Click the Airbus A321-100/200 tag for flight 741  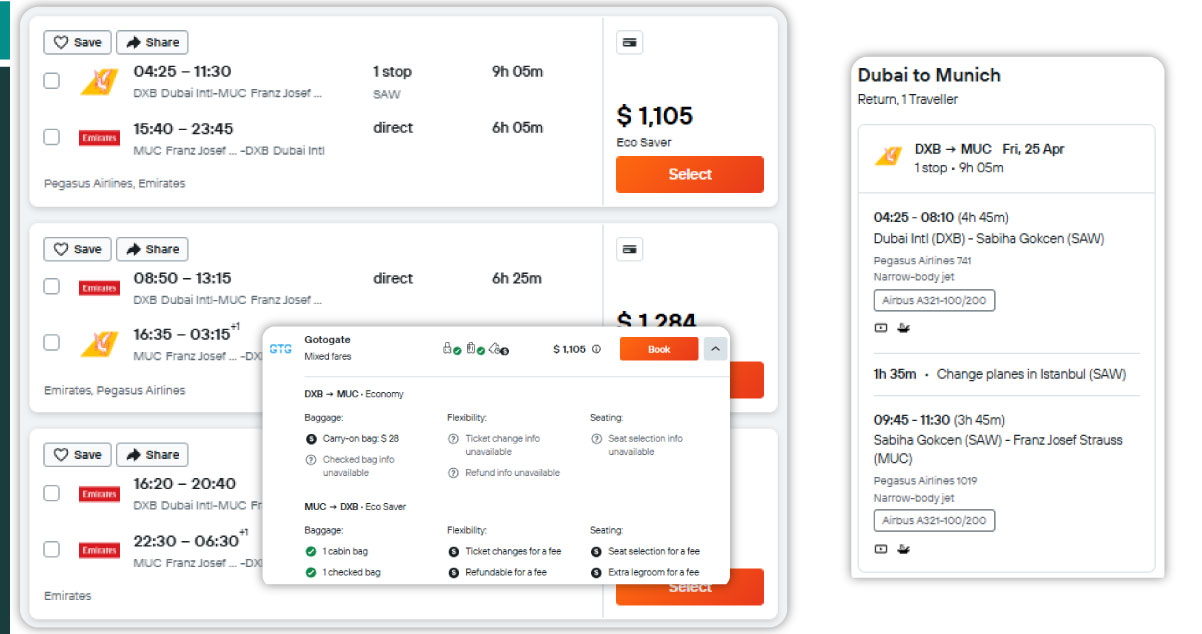coord(934,301)
